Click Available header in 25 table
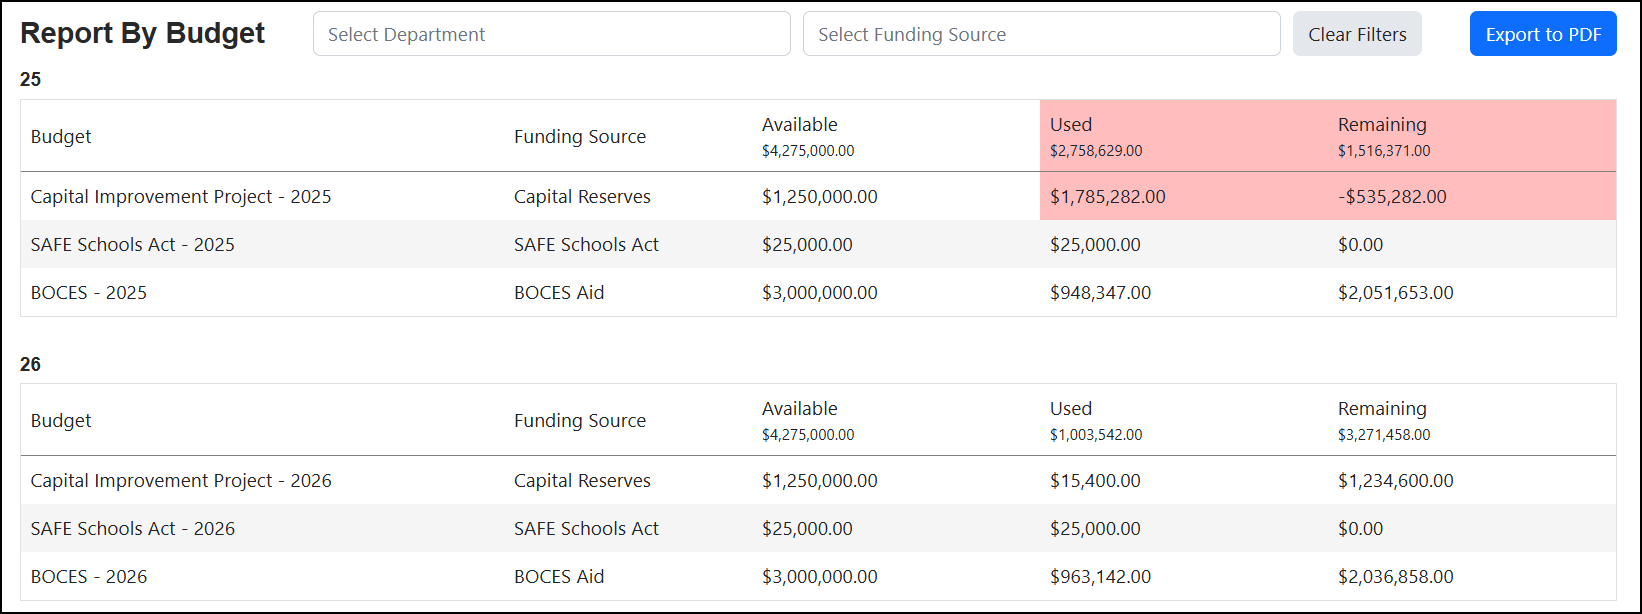1642x614 pixels. point(800,125)
